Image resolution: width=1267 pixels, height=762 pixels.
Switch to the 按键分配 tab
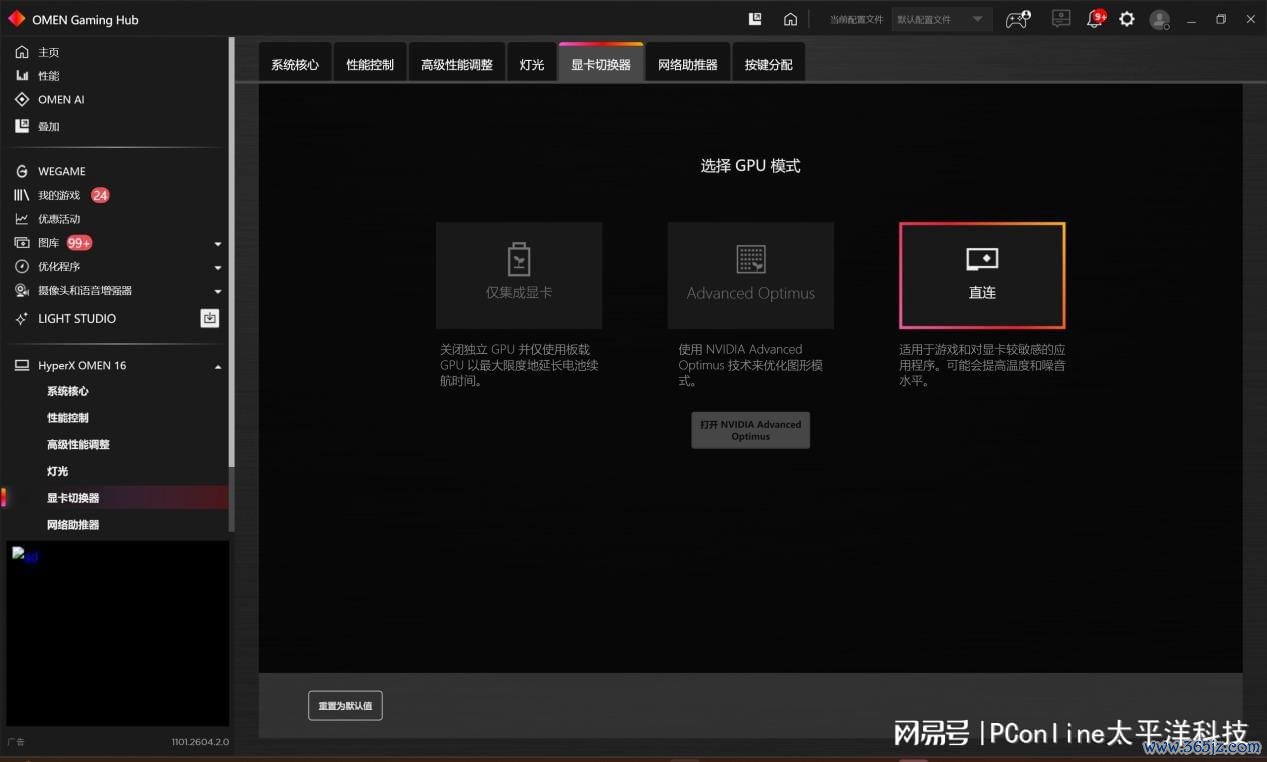pyautogui.click(x=769, y=64)
